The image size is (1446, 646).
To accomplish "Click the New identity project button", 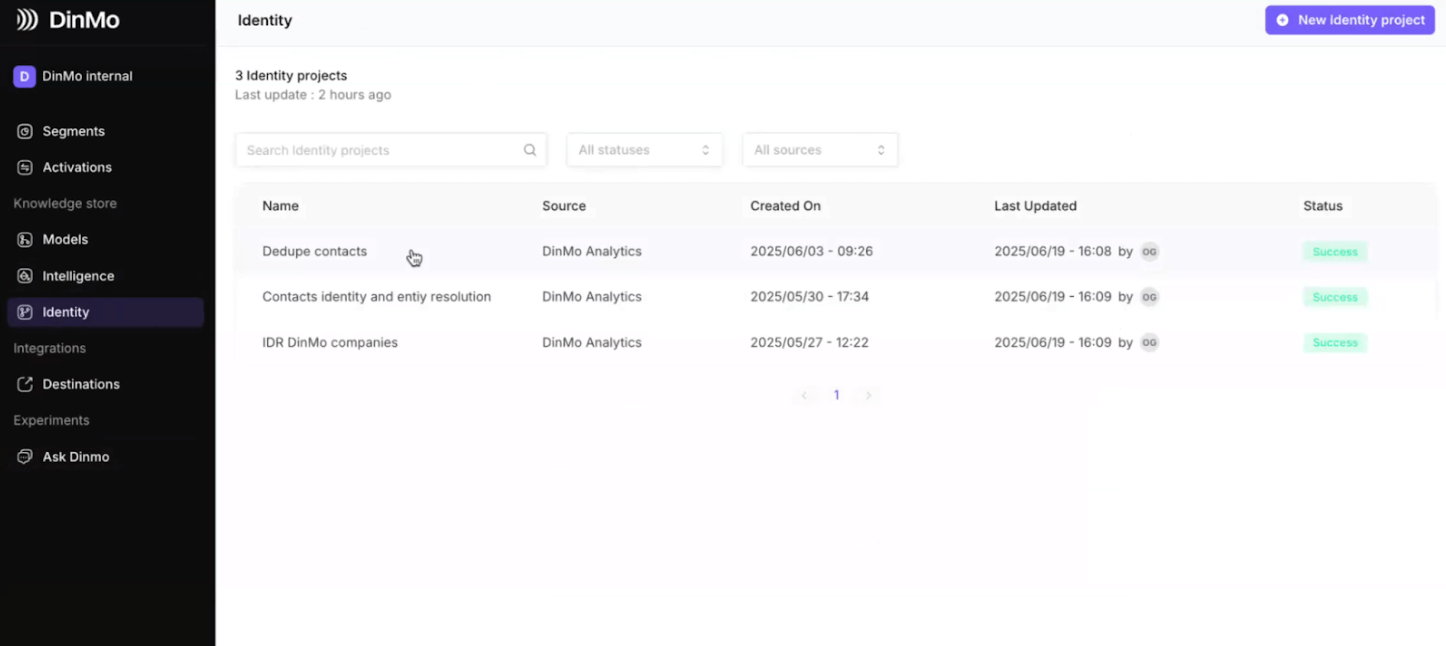I will [1350, 20].
